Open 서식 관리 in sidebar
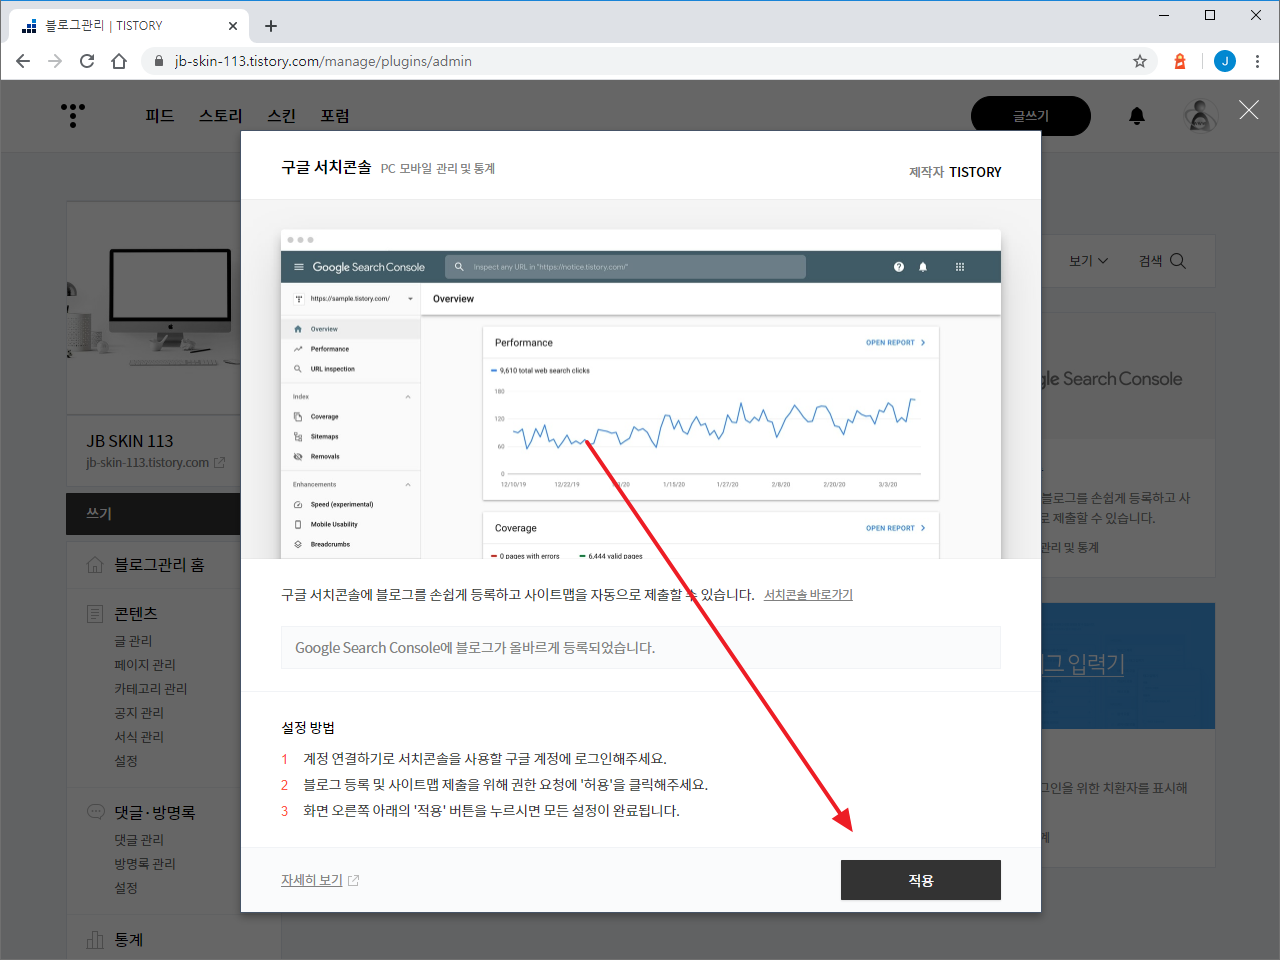The image size is (1280, 960). 139,737
